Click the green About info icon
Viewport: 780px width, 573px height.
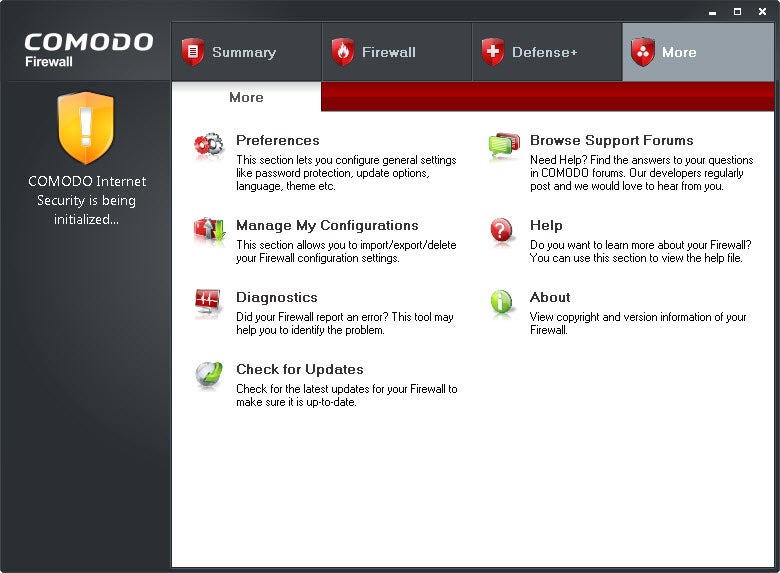click(x=501, y=302)
